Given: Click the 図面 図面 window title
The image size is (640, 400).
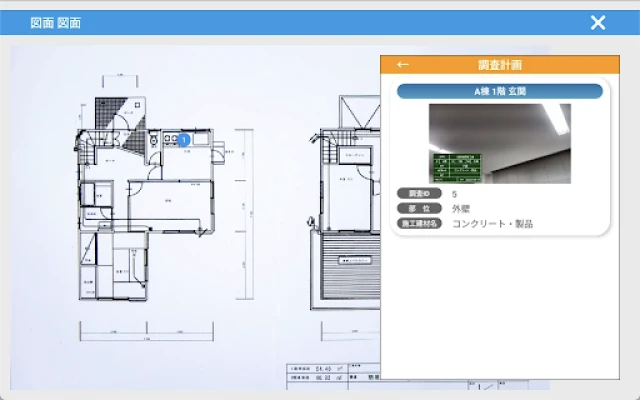Looking at the screenshot, I should point(56,23).
